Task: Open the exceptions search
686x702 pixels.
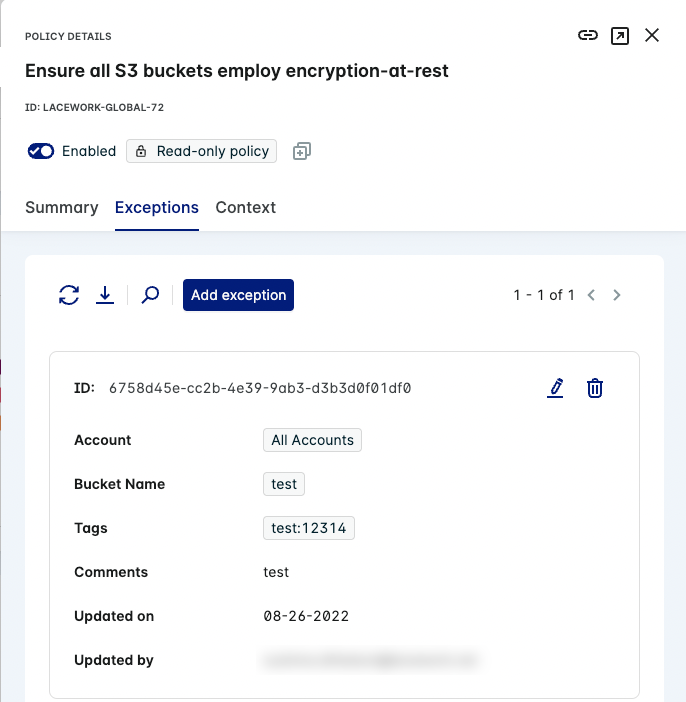Action: [x=150, y=295]
